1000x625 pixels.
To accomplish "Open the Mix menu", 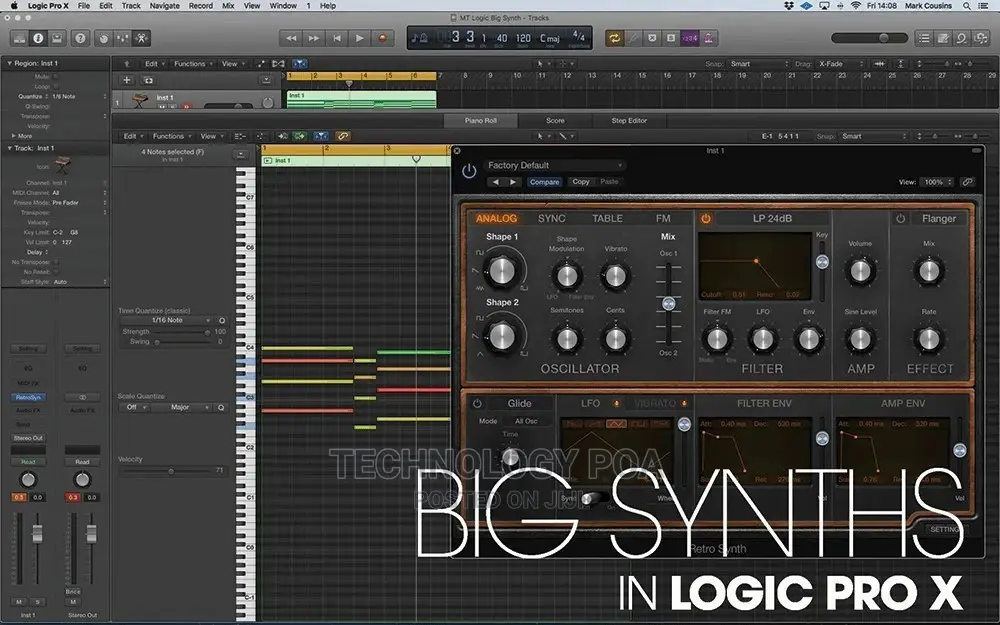I will (228, 6).
